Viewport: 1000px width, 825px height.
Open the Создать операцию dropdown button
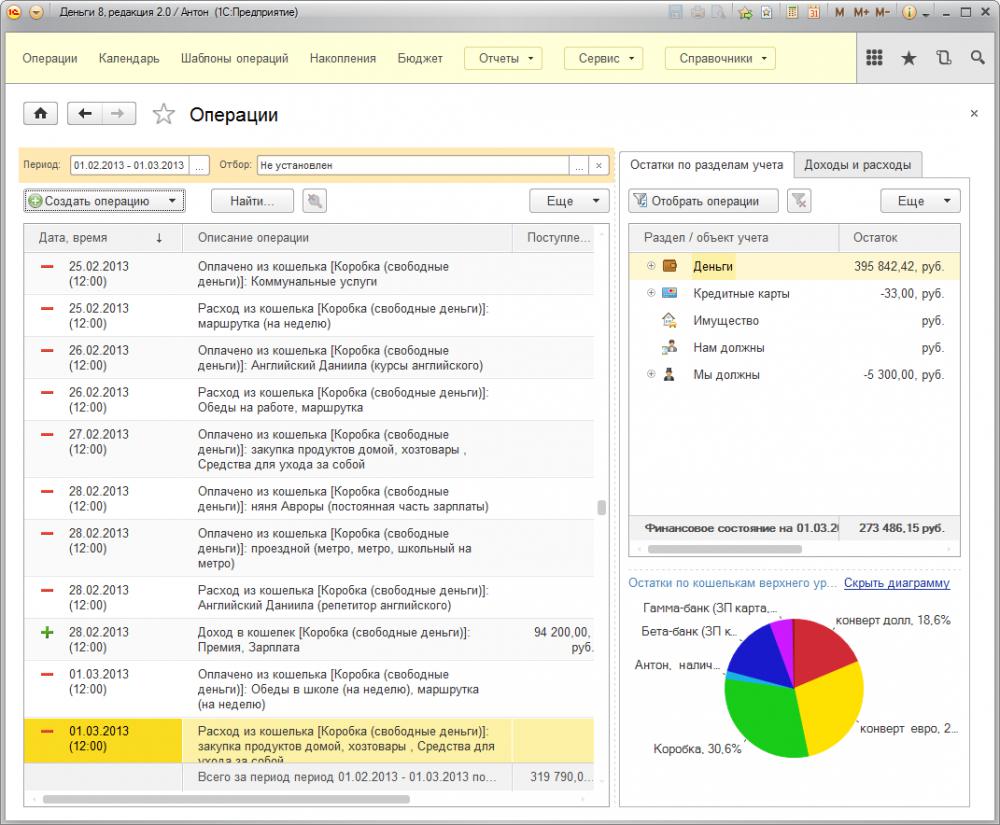coord(105,201)
